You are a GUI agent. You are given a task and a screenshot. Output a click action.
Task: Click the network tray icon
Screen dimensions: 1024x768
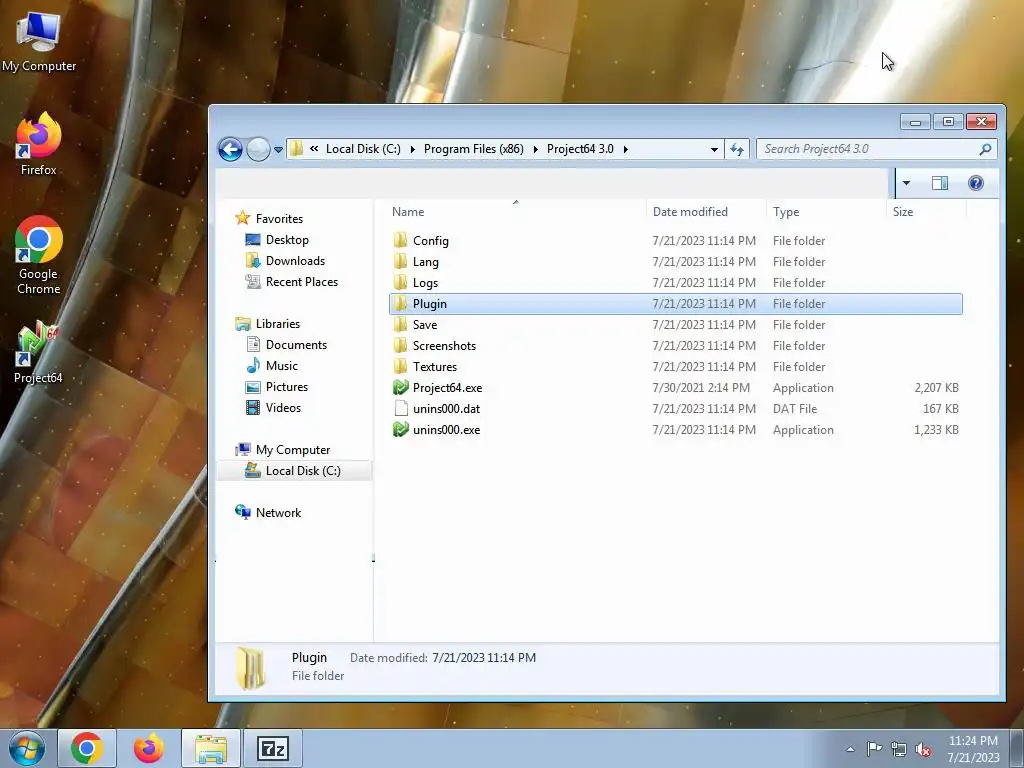click(899, 750)
